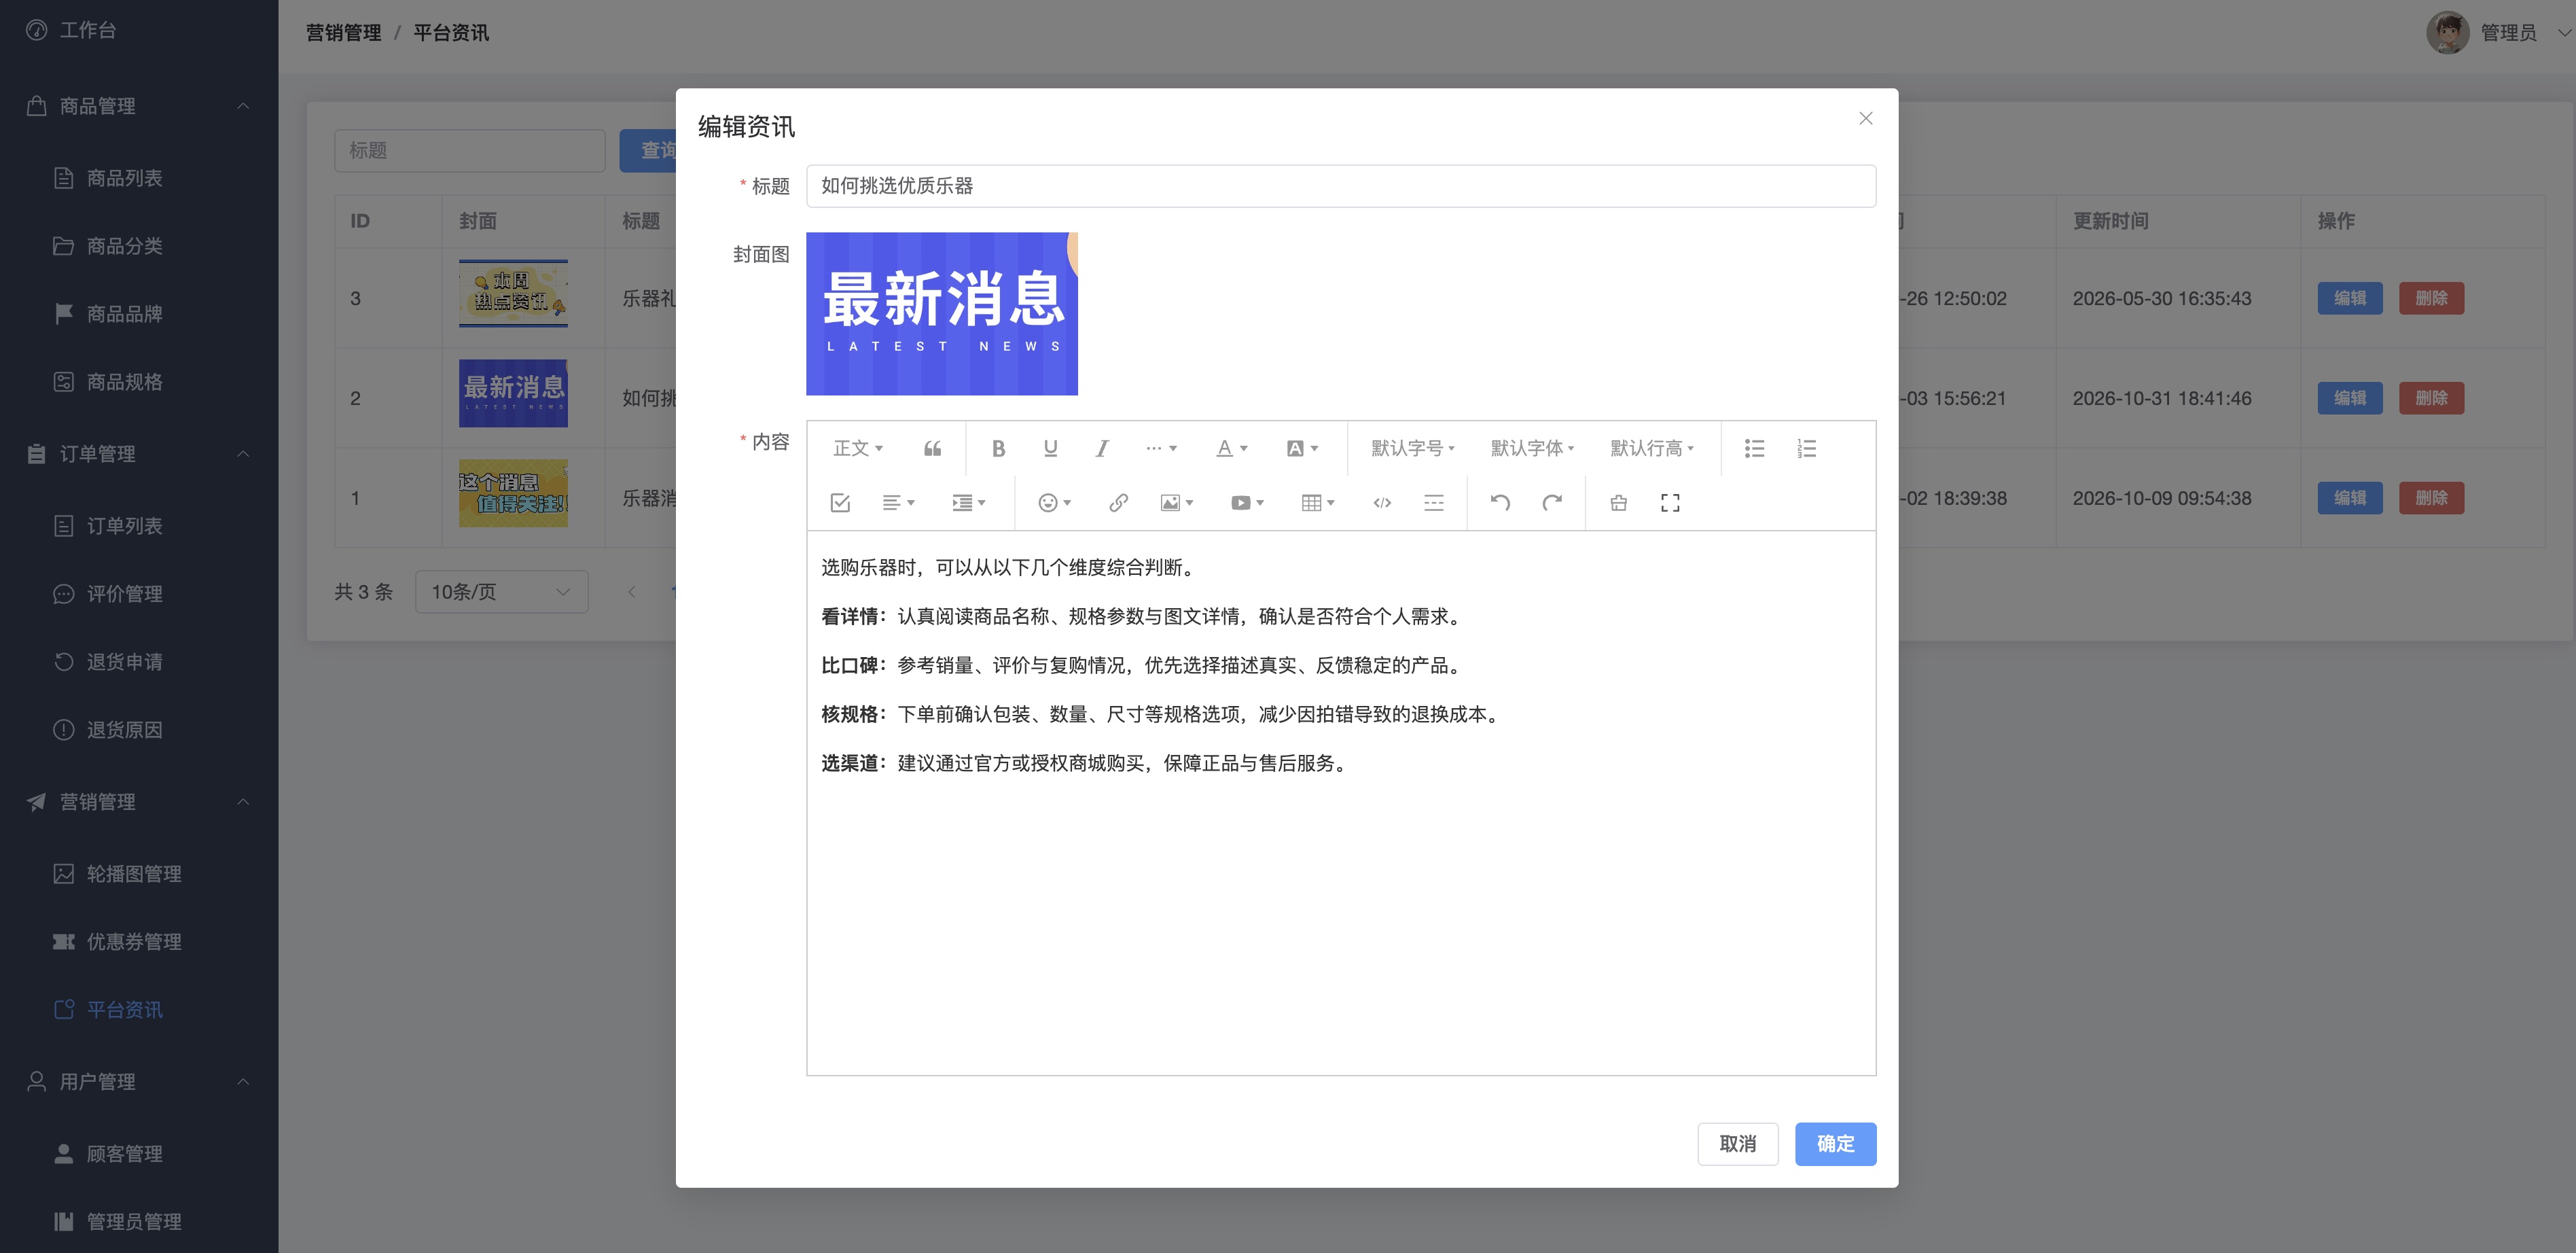This screenshot has height=1253, width=2576.
Task: Close the 编辑资讯 dialog
Action: (x=1865, y=118)
